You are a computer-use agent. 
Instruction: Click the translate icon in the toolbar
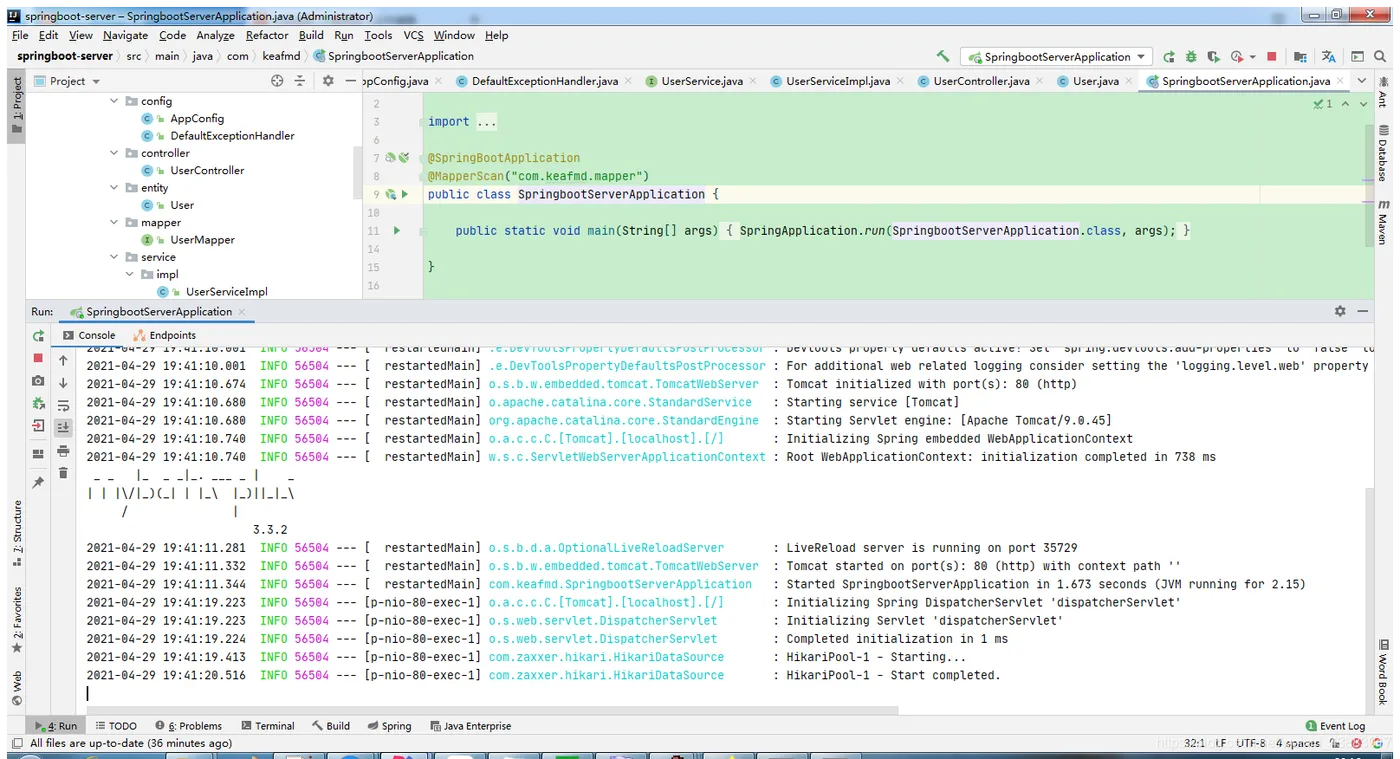coord(1328,57)
